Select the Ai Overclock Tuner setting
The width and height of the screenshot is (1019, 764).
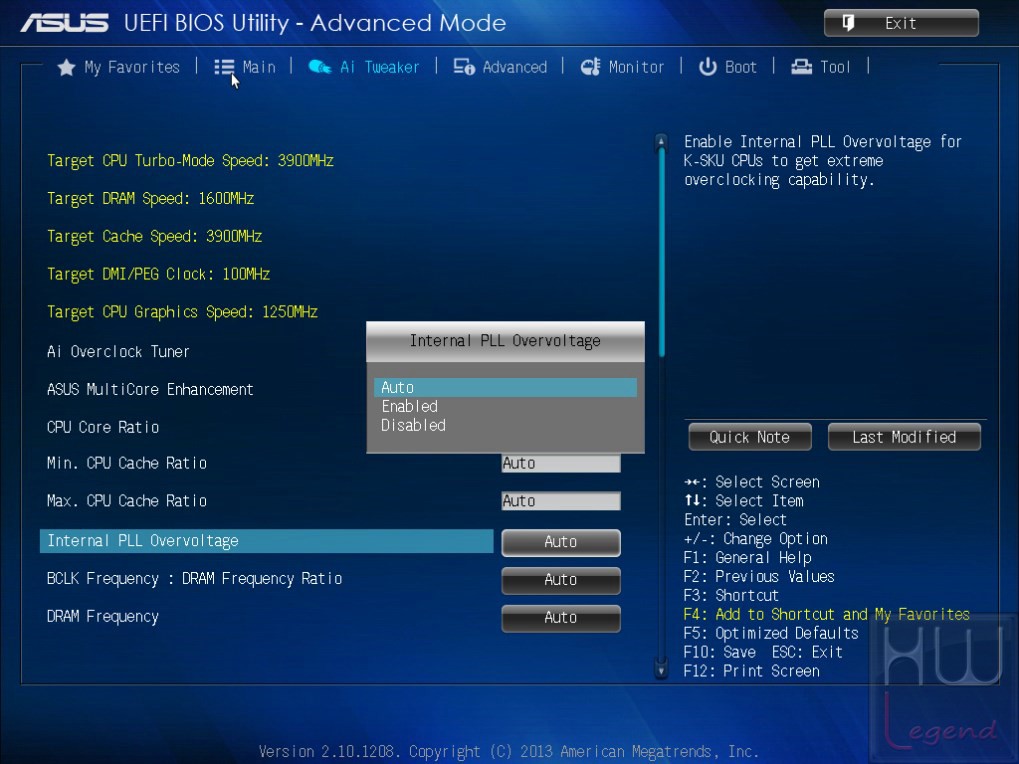(118, 351)
